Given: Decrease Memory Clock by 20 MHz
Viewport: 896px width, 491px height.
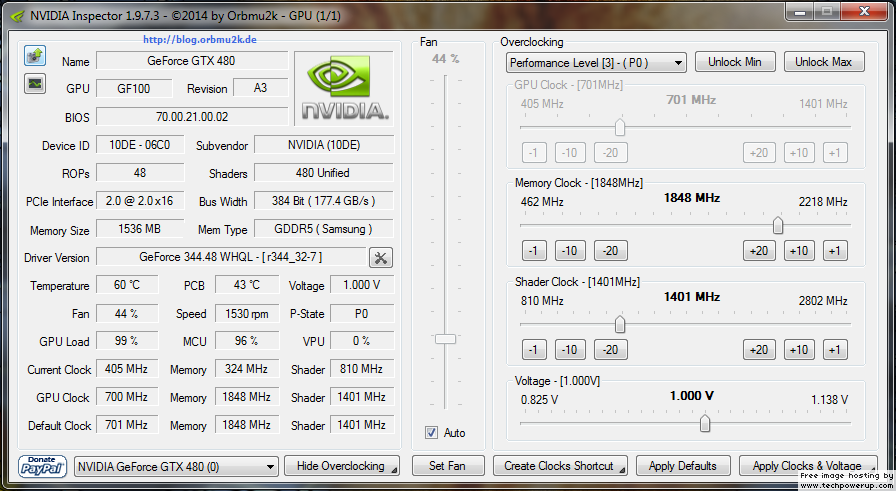Looking at the screenshot, I should (611, 250).
